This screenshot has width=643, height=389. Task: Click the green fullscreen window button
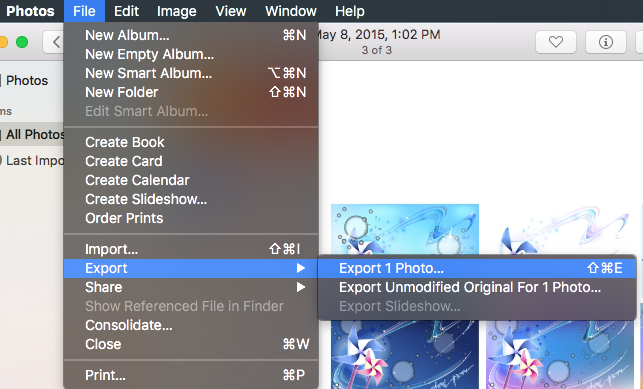[22, 42]
